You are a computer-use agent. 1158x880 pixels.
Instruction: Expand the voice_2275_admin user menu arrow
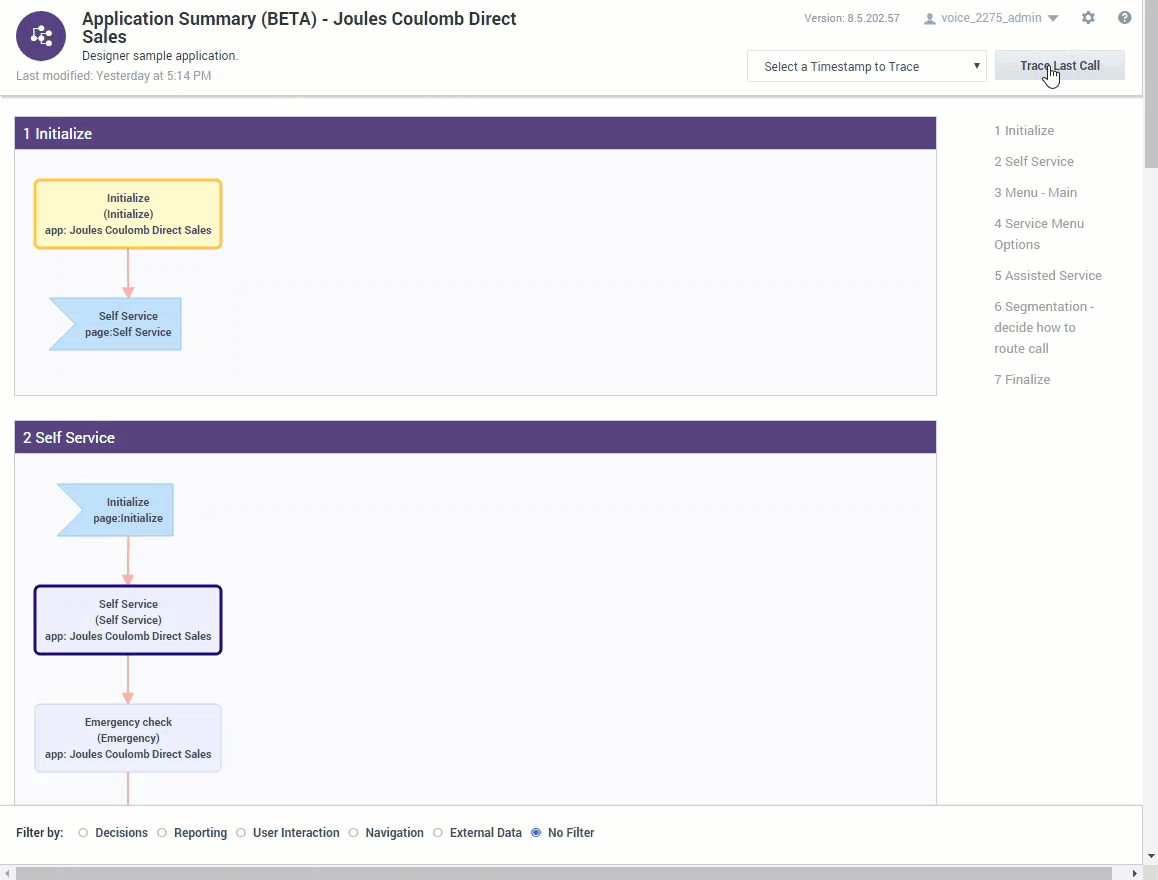tap(1053, 18)
